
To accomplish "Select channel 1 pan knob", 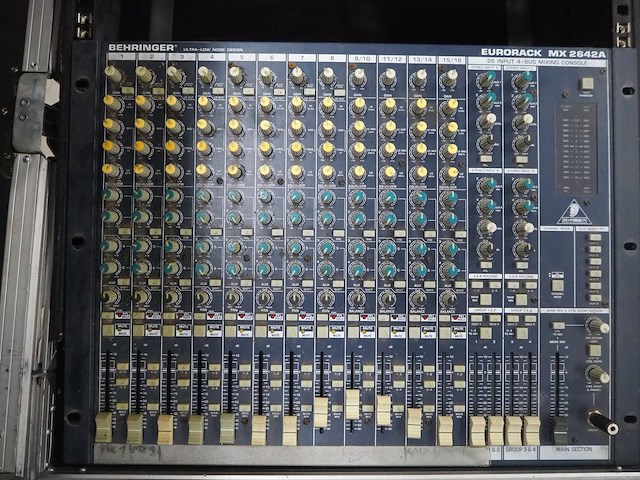I will [x=111, y=296].
